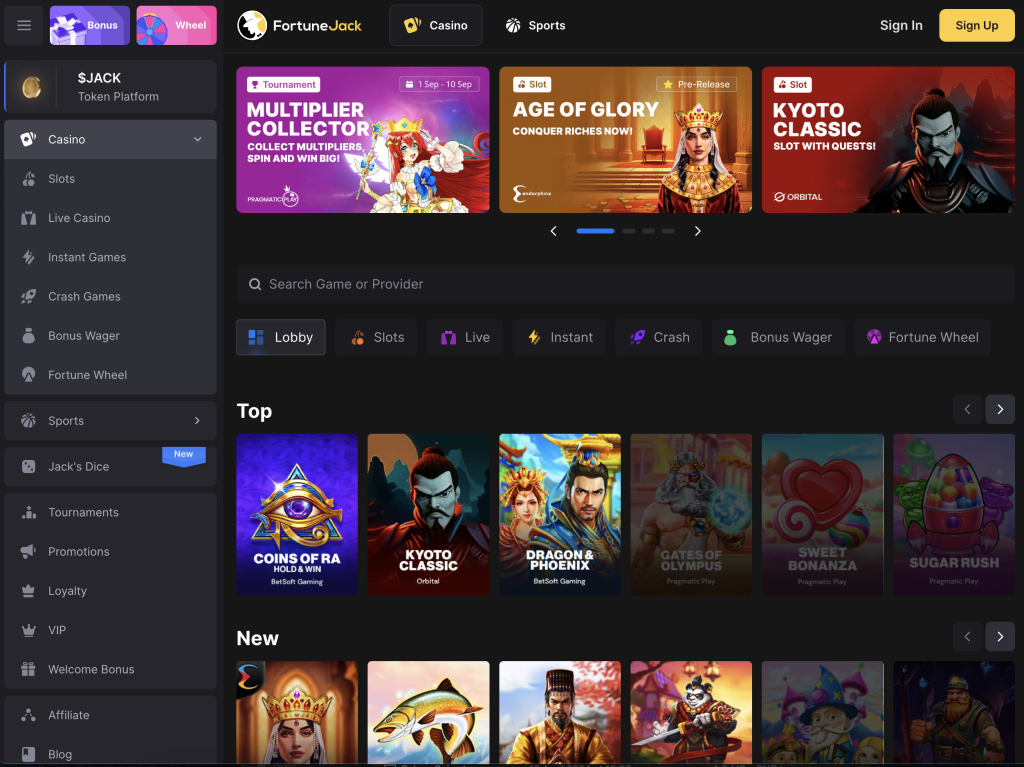Viewport: 1024px width, 767px height.
Task: Select the Crash category tab
Action: (x=659, y=337)
